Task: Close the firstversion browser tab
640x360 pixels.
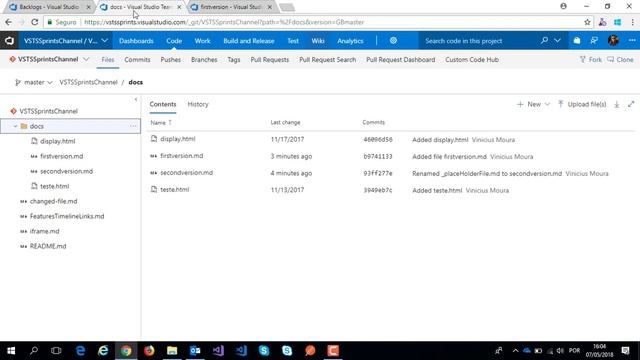Action: click(269, 7)
